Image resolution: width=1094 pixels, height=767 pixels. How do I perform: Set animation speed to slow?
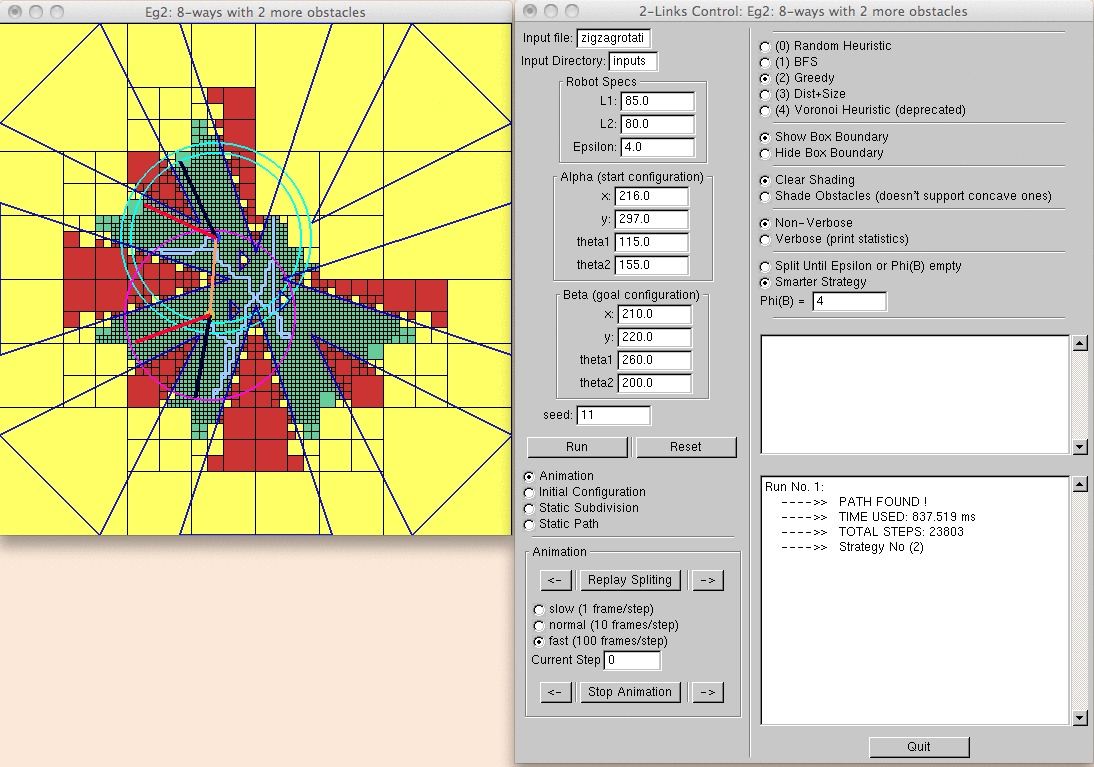pos(540,609)
